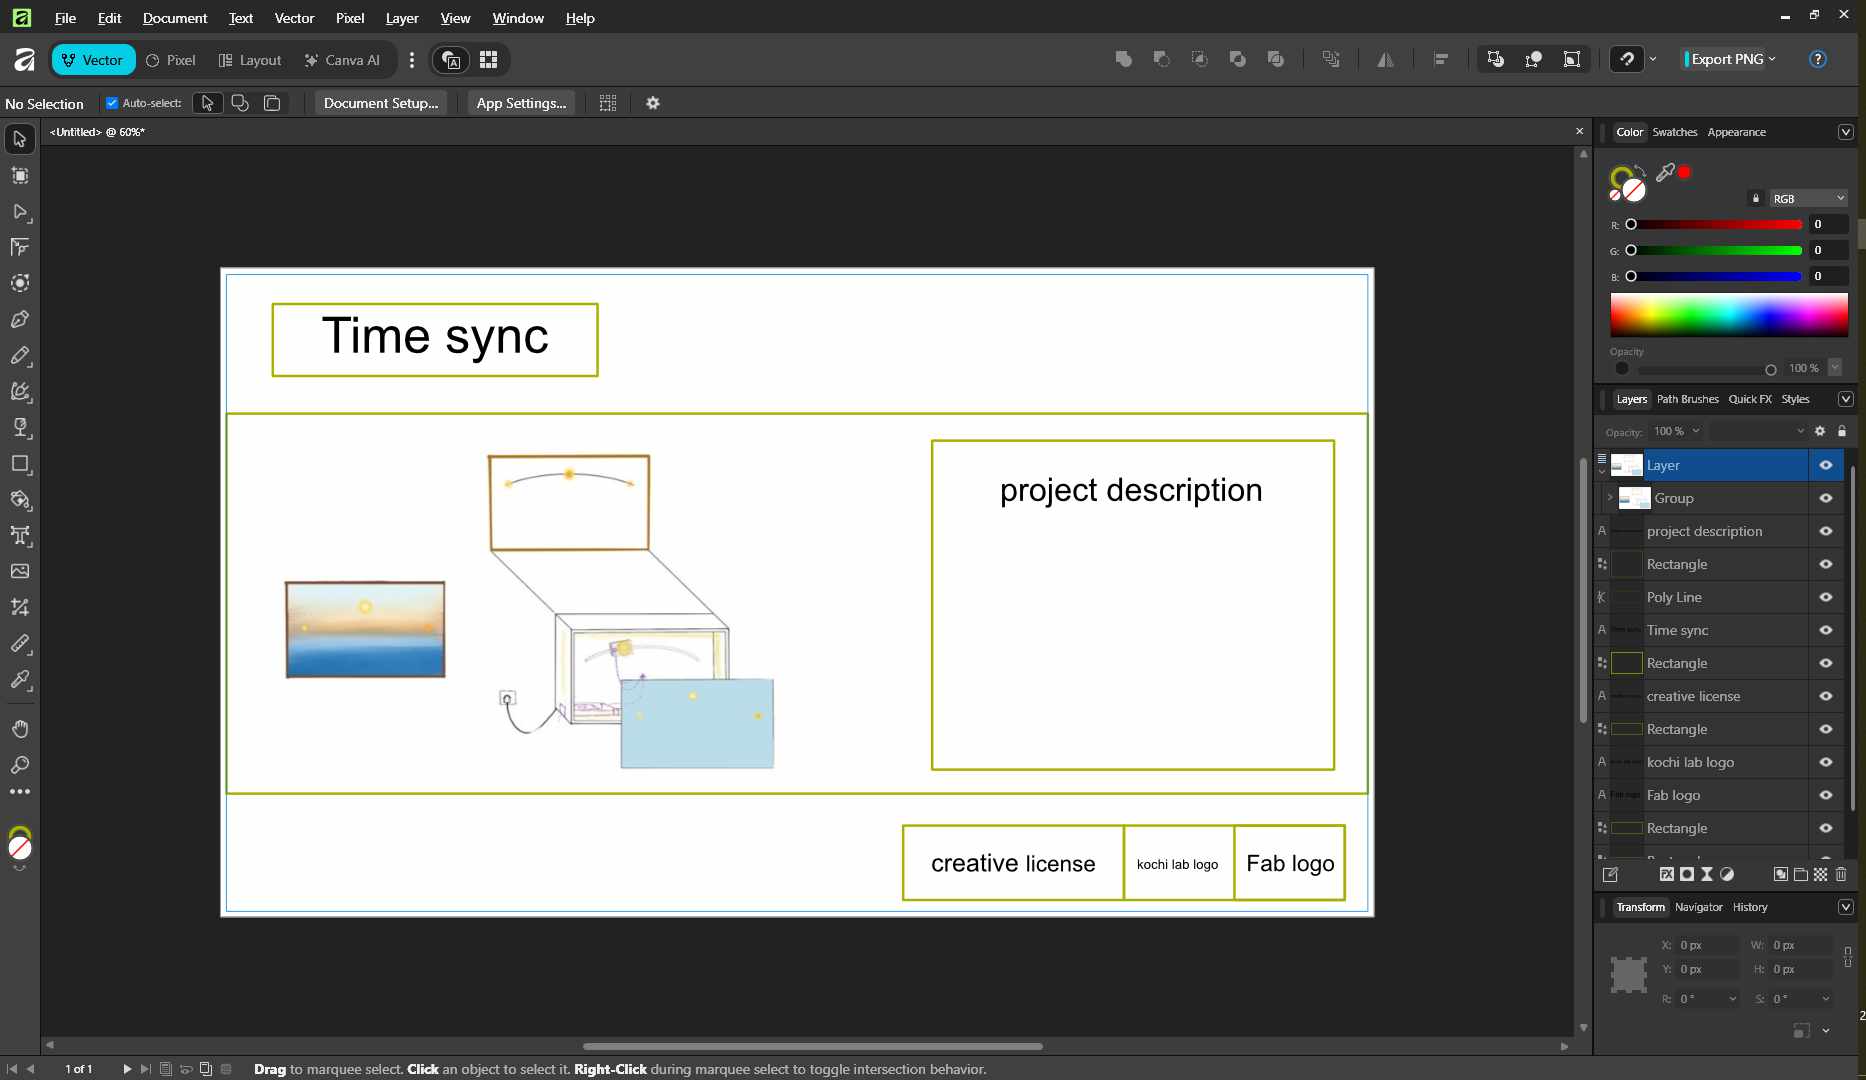This screenshot has height=1080, width=1866.
Task: Open the RGB color model dropdown
Action: (1808, 198)
